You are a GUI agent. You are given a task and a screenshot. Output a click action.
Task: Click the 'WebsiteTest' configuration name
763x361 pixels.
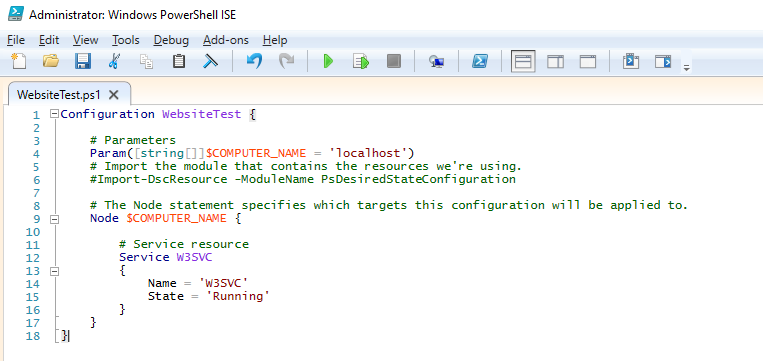201,114
